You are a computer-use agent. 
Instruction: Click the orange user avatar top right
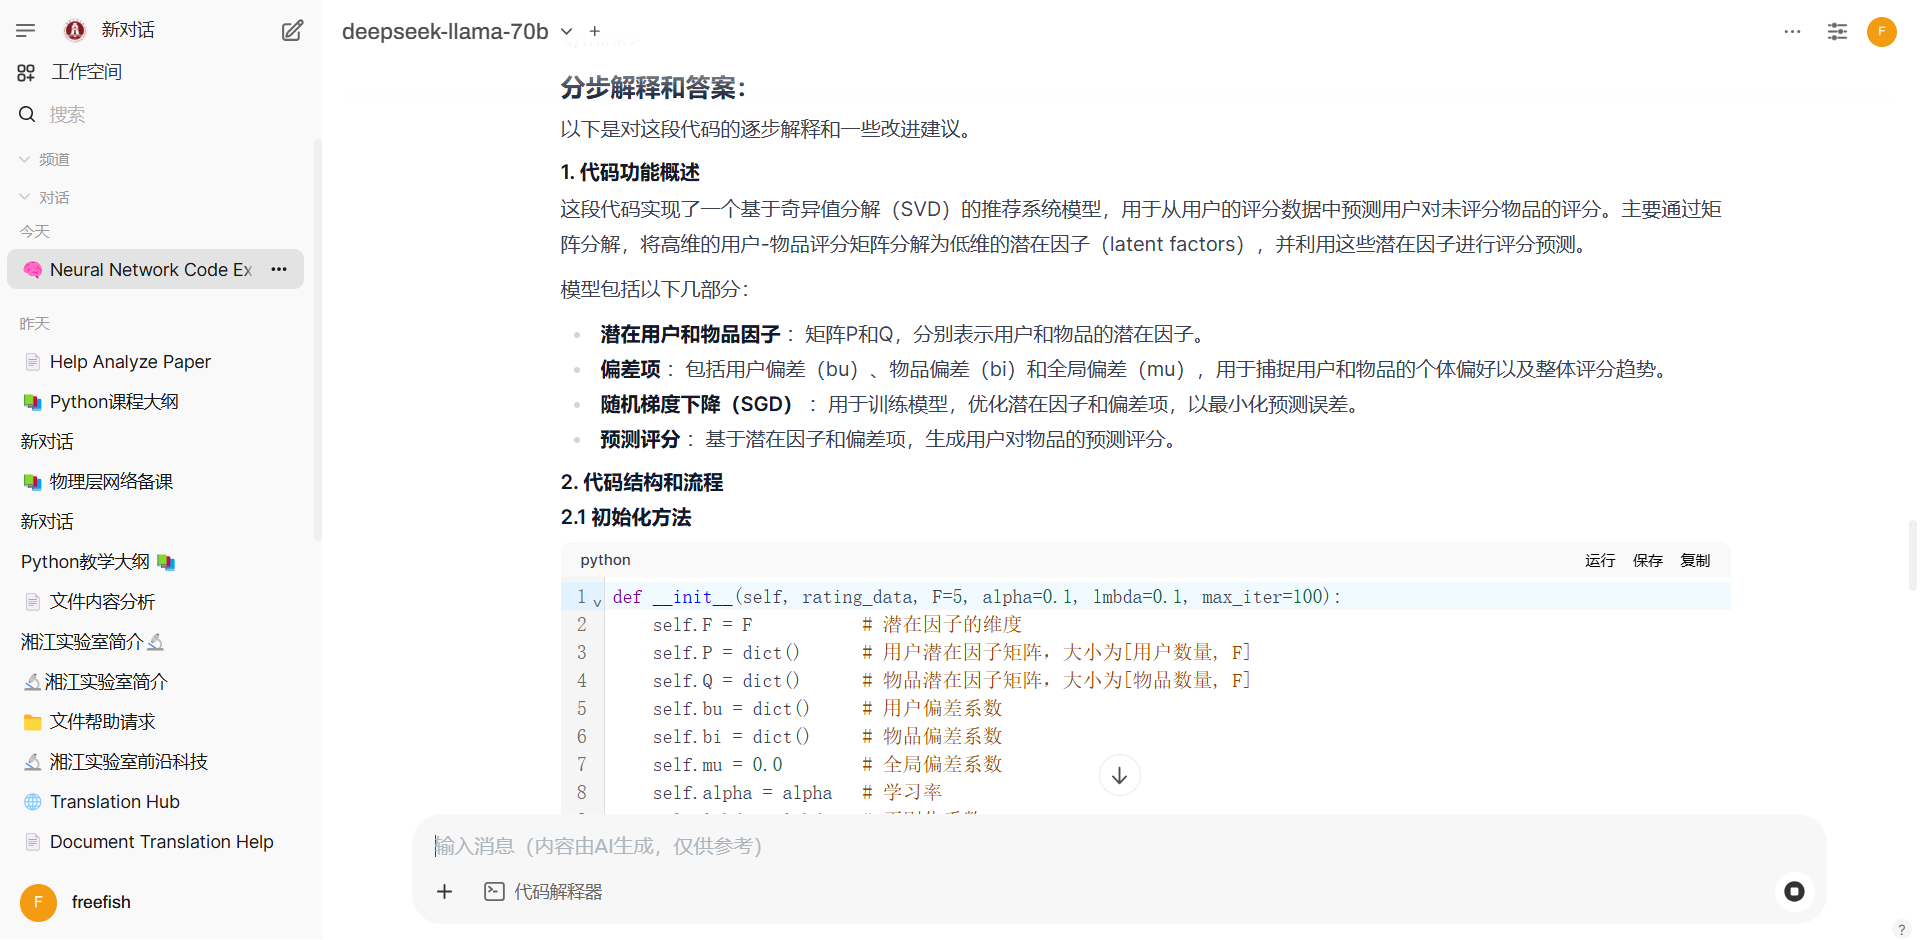tap(1881, 32)
